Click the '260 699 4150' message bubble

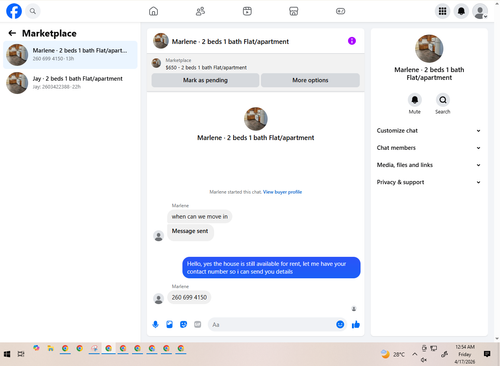(x=189, y=297)
